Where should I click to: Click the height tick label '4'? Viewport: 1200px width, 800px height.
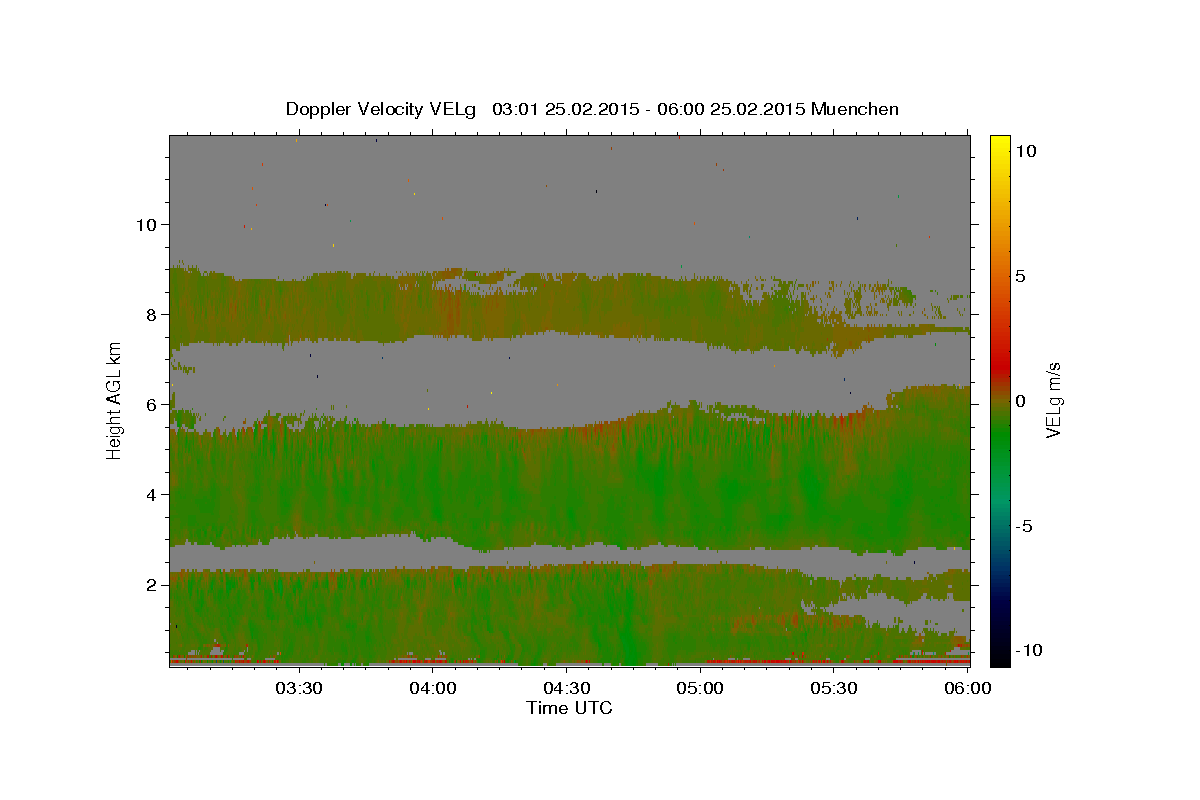[x=151, y=494]
